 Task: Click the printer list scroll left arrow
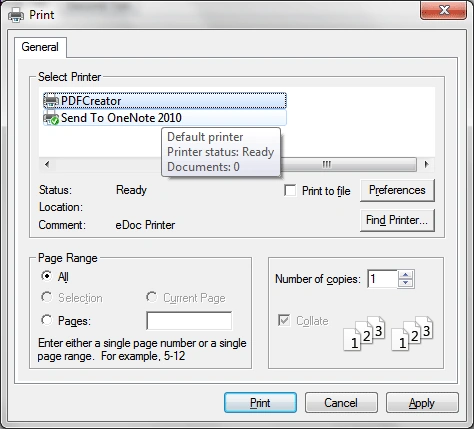click(x=47, y=164)
